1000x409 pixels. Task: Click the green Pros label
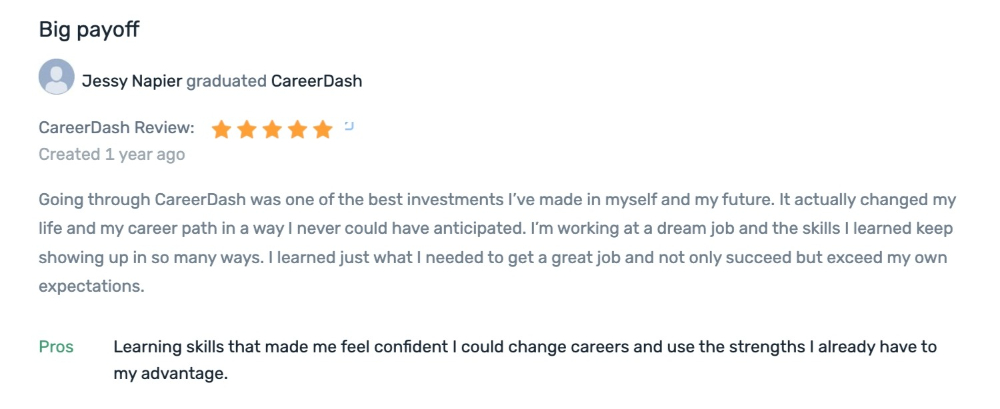[x=56, y=347]
